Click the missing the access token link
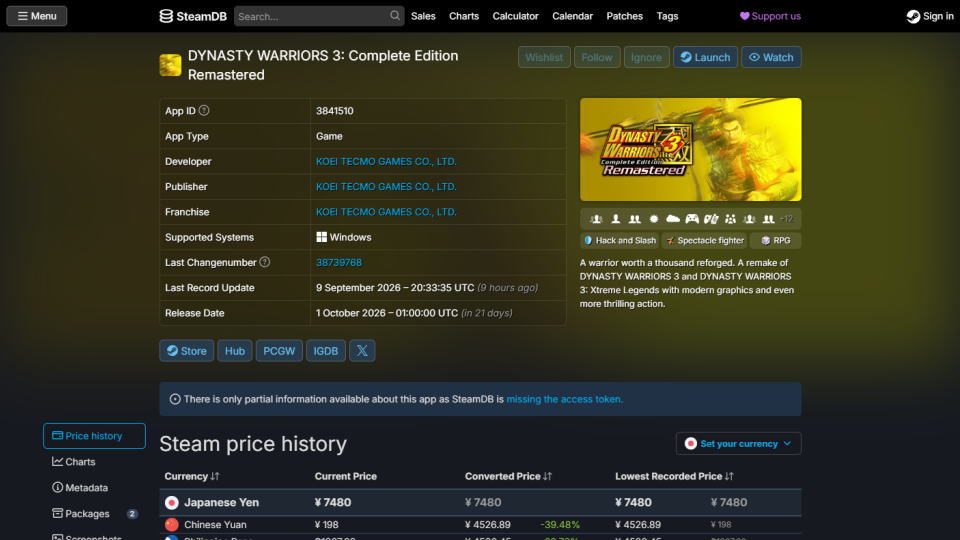The width and height of the screenshot is (960, 540). click(564, 399)
